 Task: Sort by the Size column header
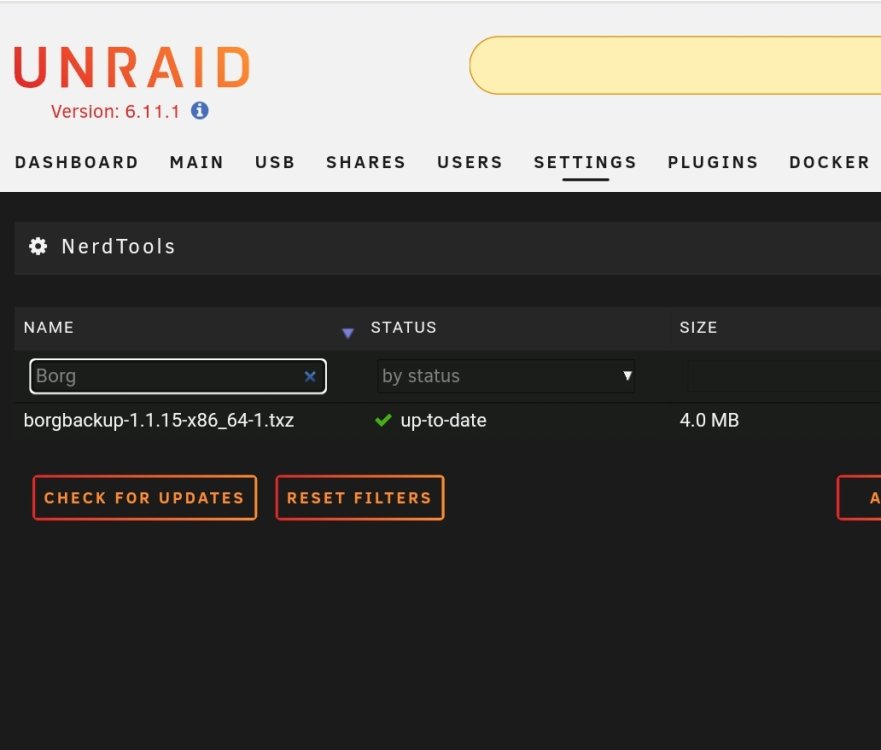click(698, 328)
